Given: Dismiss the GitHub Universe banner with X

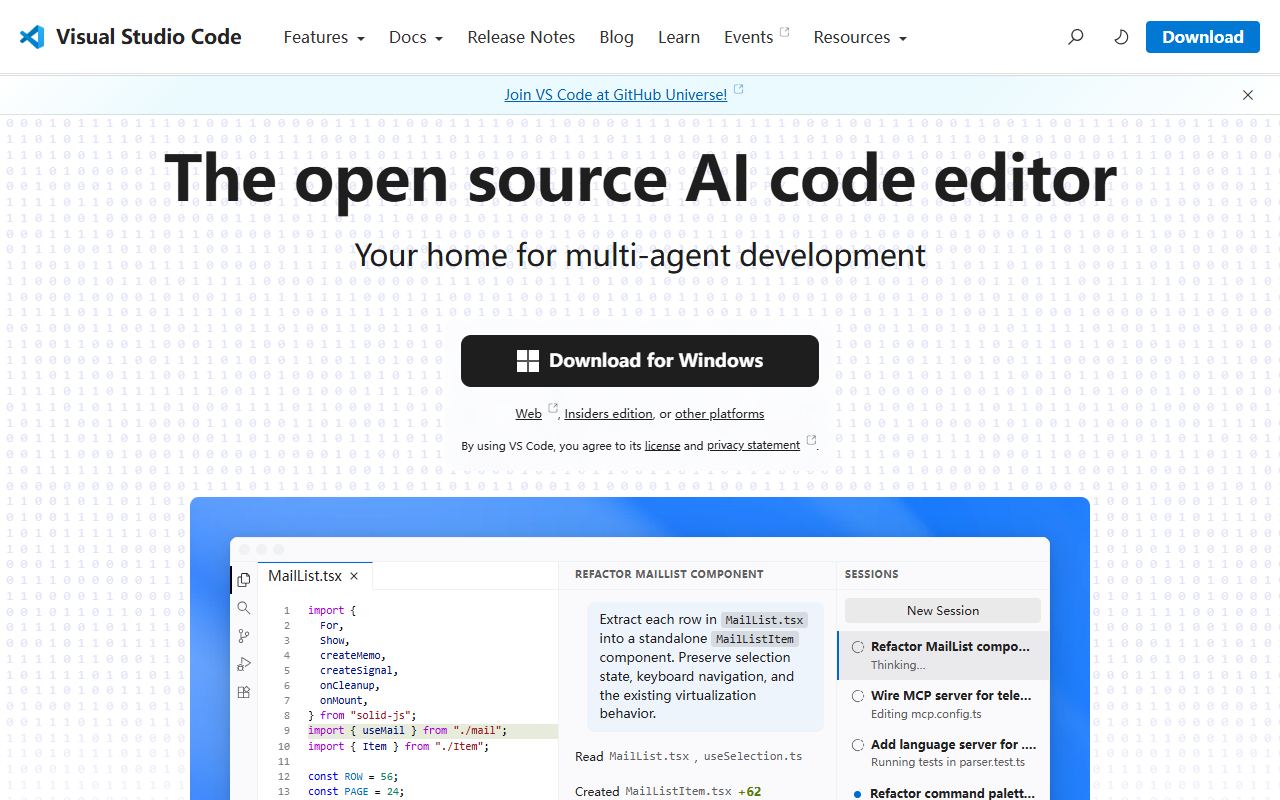Looking at the screenshot, I should click(1248, 95).
